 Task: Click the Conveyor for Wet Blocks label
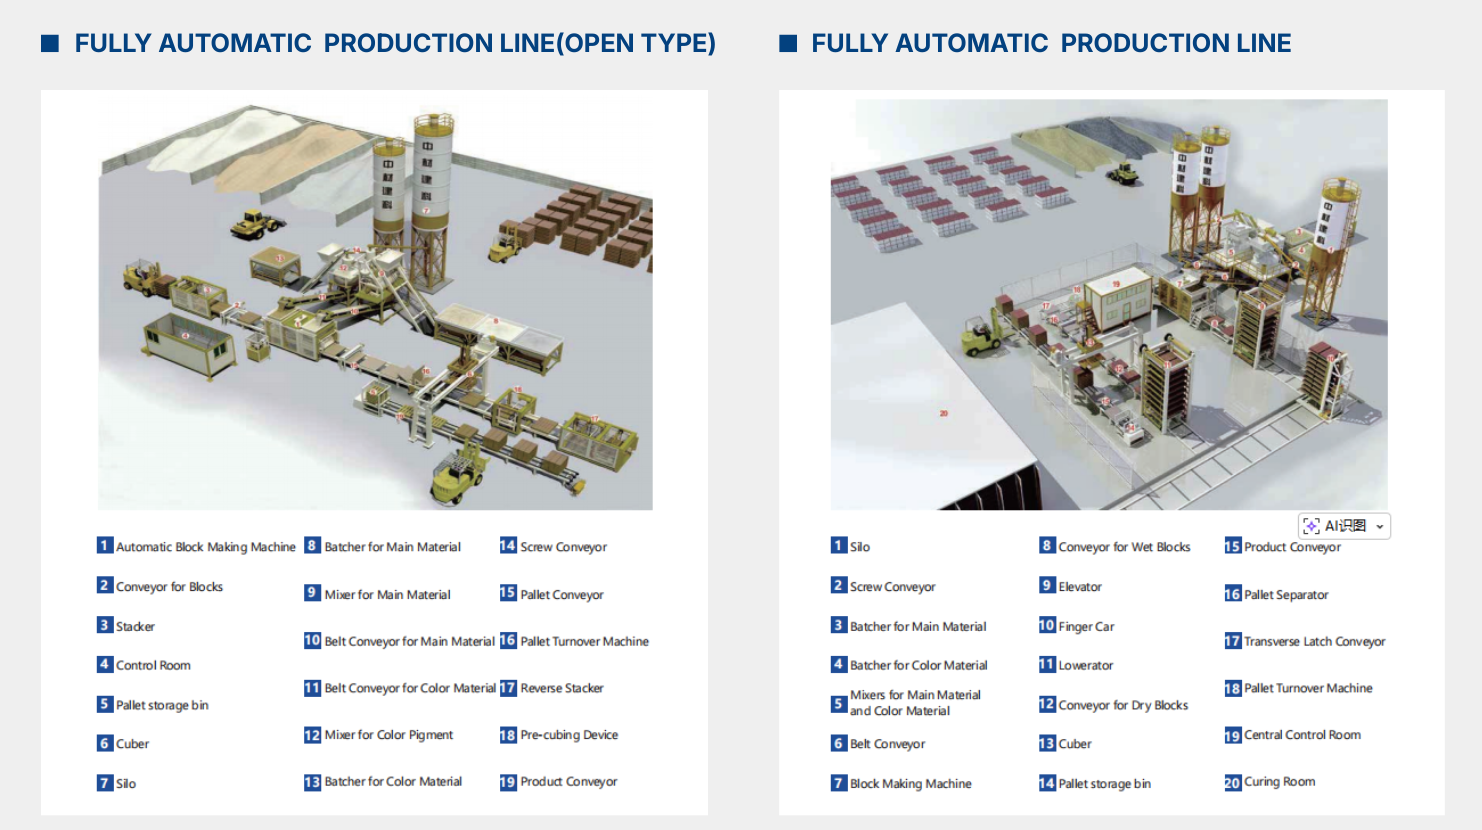click(x=1124, y=546)
